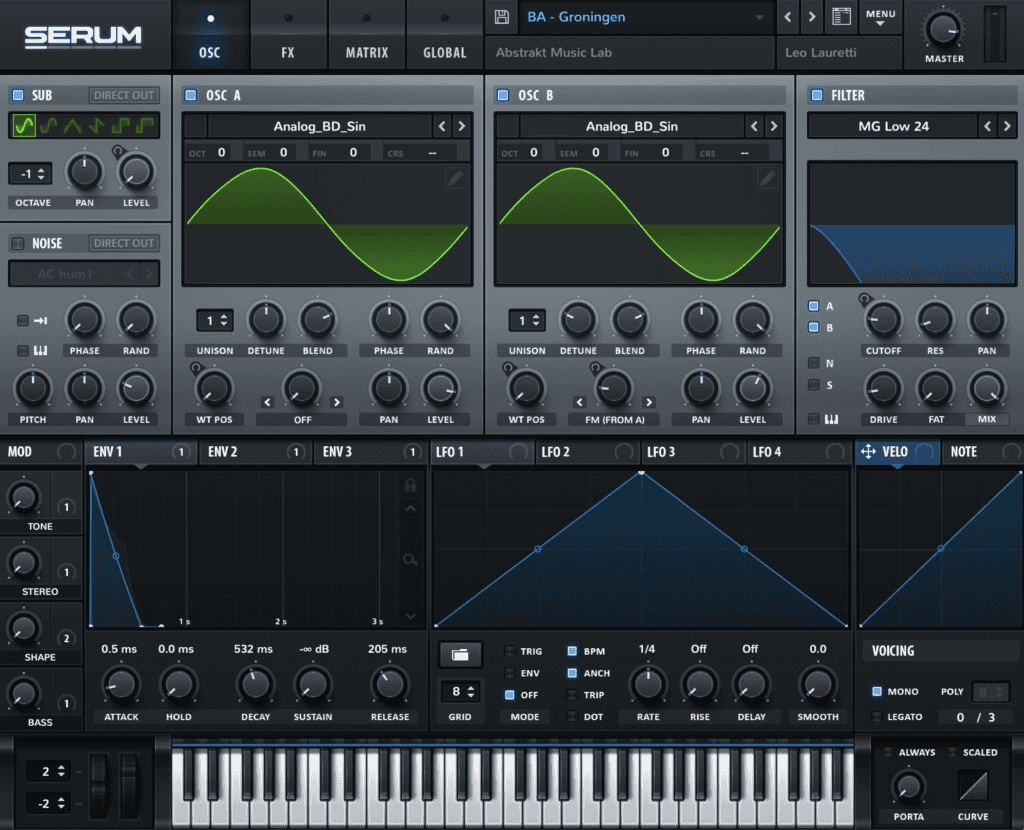This screenshot has width=1024, height=830.
Task: Toggle the LFO BPM sync checkbox
Action: point(572,651)
